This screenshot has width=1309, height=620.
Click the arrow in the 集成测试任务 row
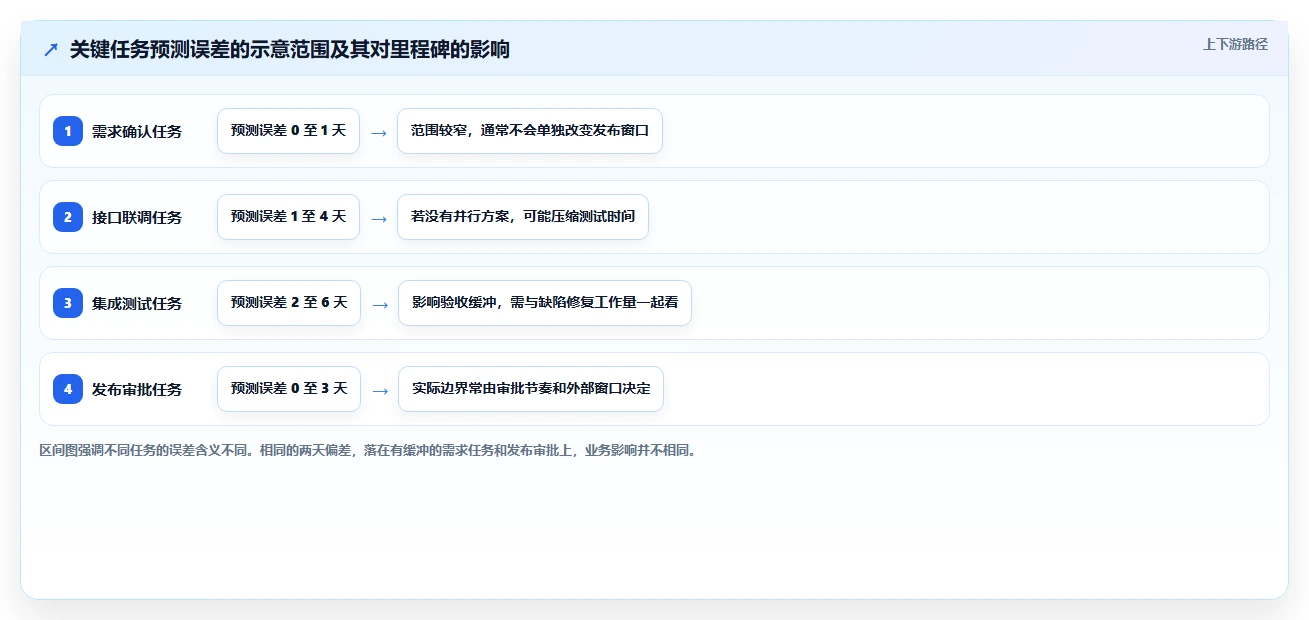coord(380,304)
